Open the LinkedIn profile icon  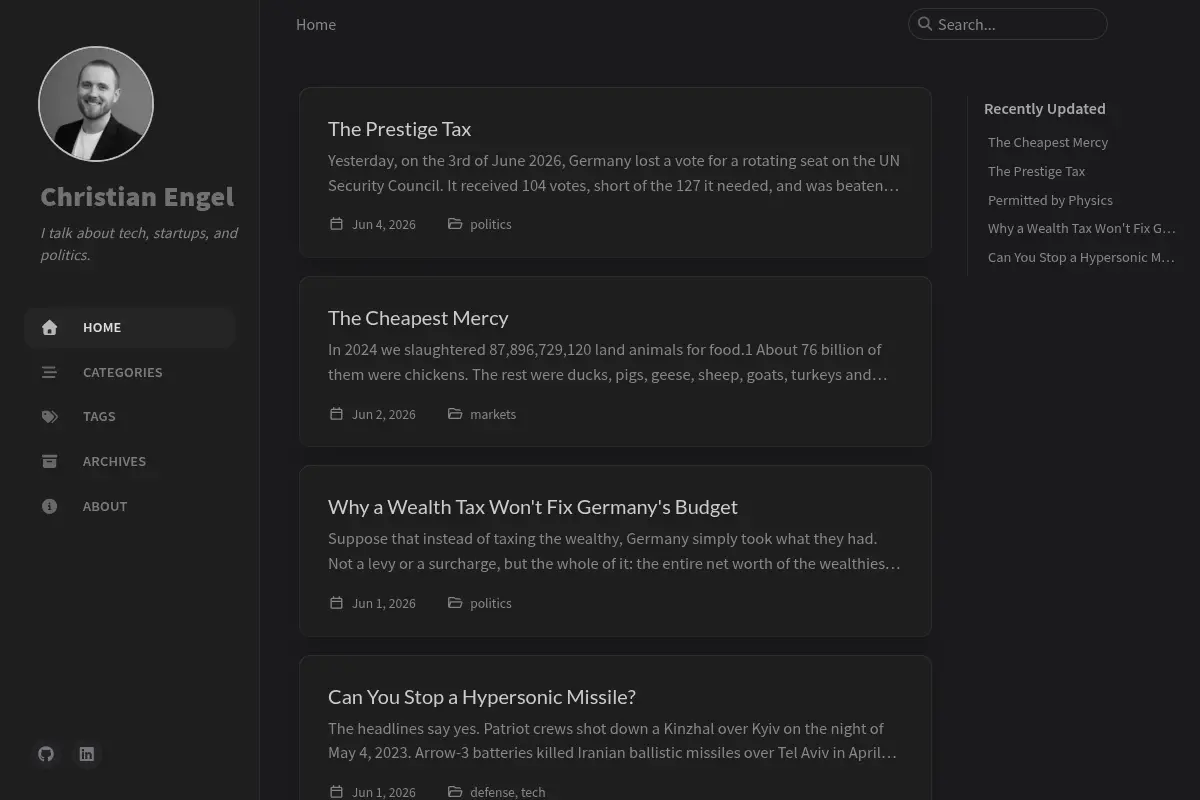click(x=87, y=754)
